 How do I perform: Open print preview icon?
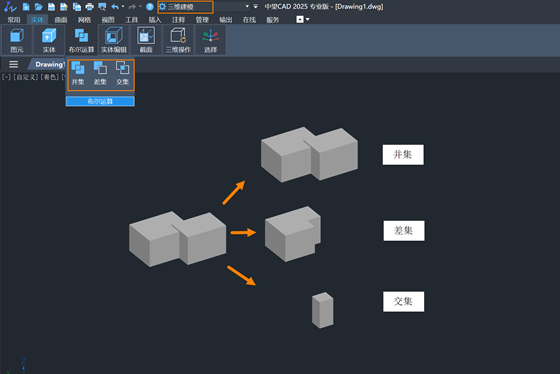tap(102, 6)
